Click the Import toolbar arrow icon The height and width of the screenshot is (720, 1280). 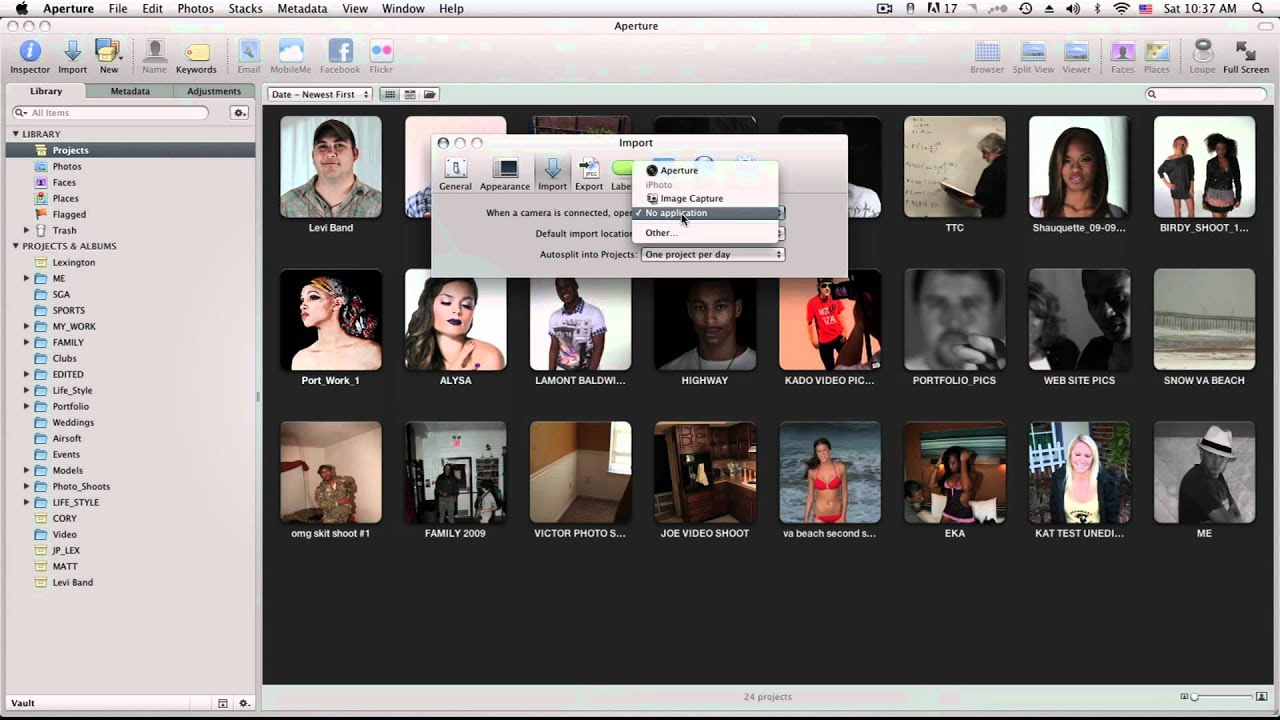point(72,52)
